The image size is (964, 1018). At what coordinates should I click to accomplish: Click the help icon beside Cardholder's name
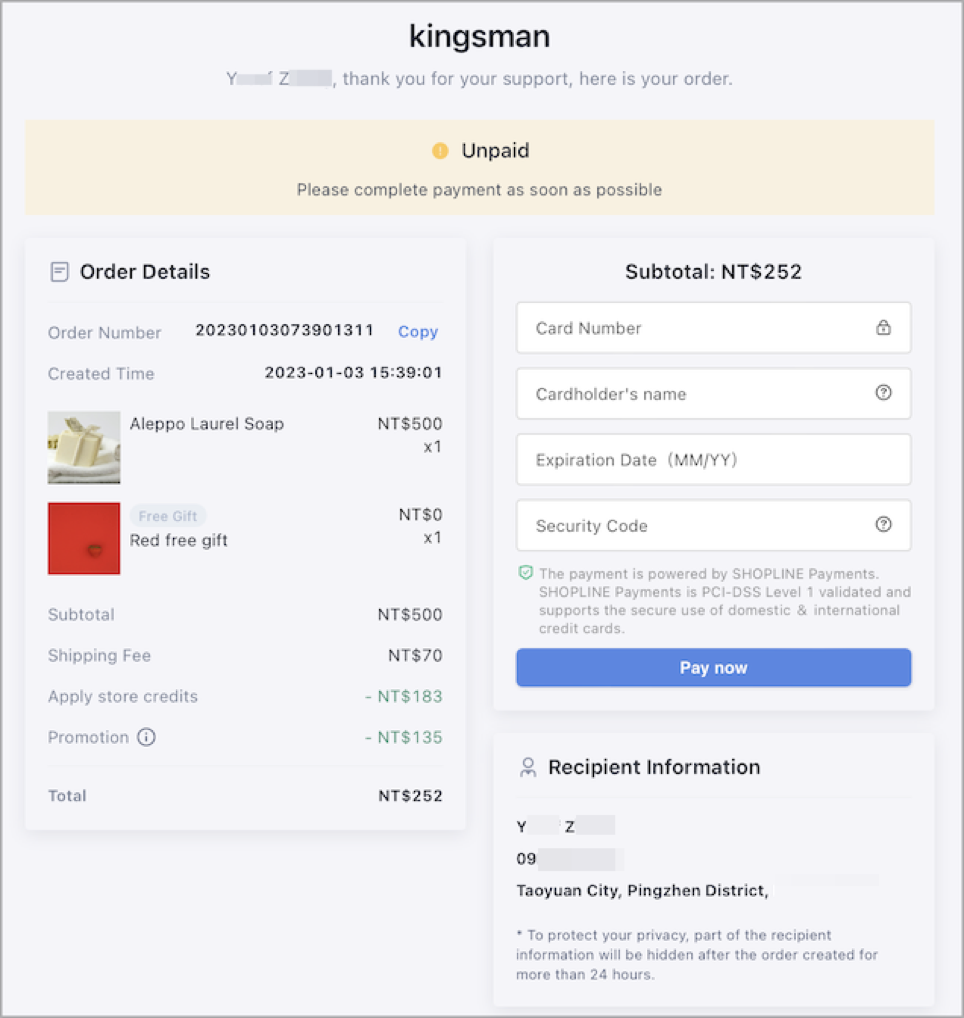883,393
